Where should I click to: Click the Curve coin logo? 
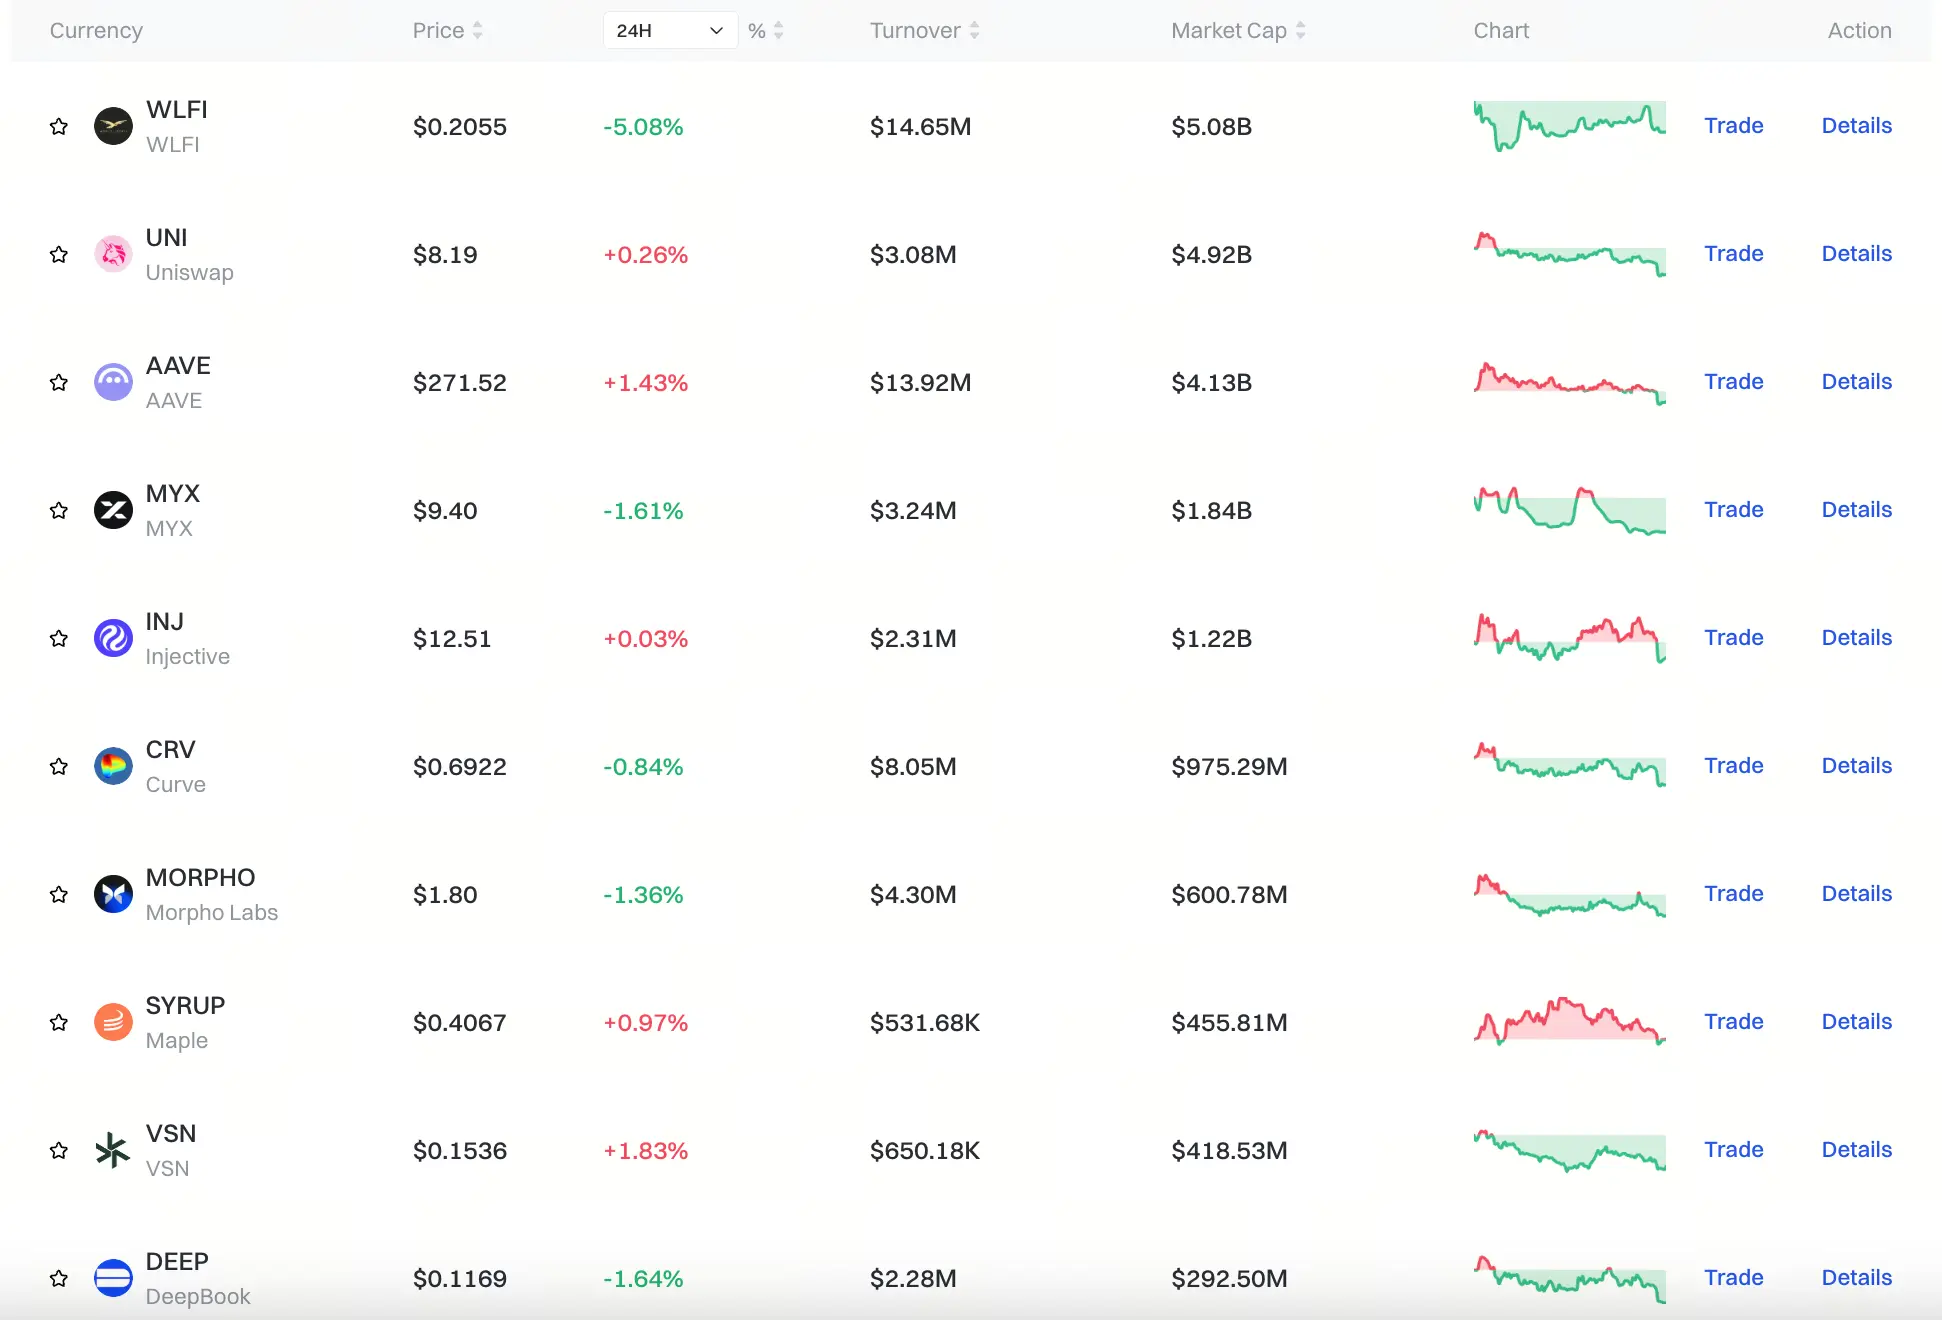(113, 766)
